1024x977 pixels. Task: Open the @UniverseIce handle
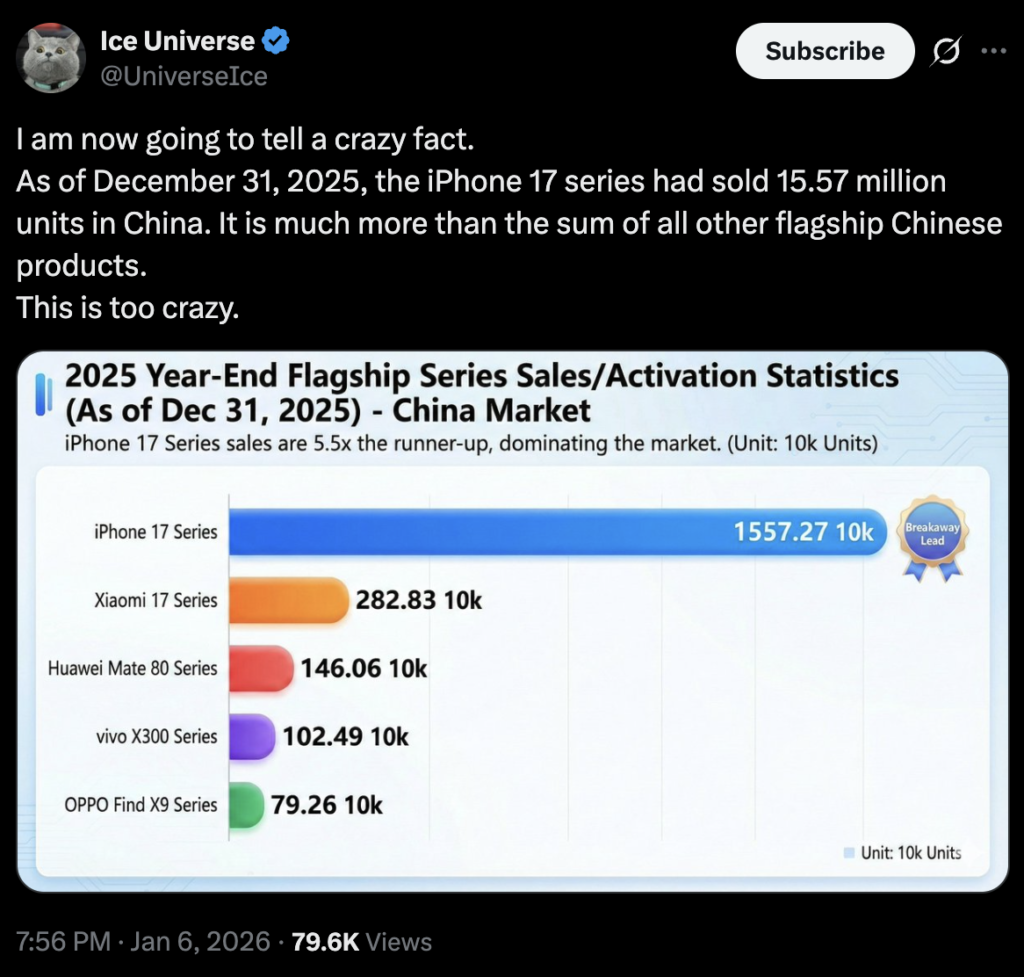point(185,76)
